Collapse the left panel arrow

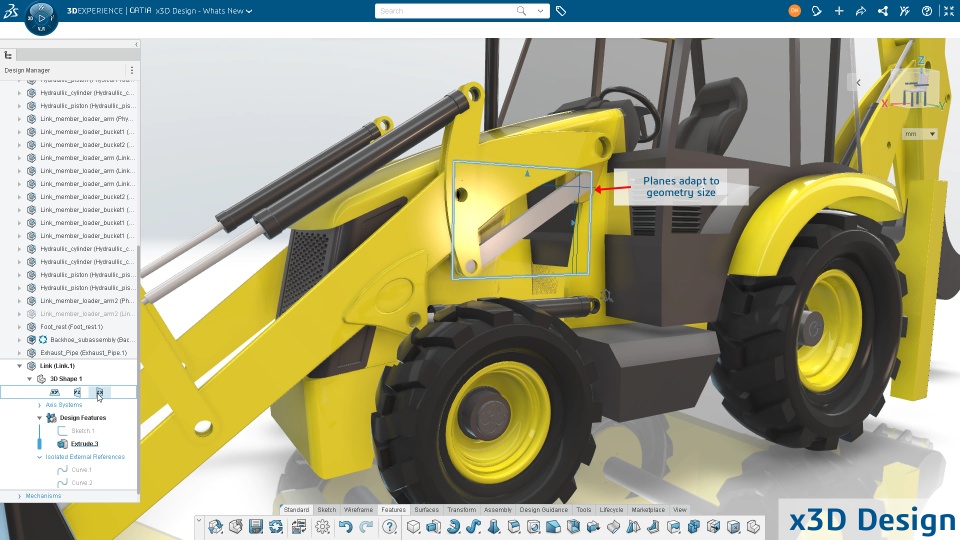pos(136,44)
